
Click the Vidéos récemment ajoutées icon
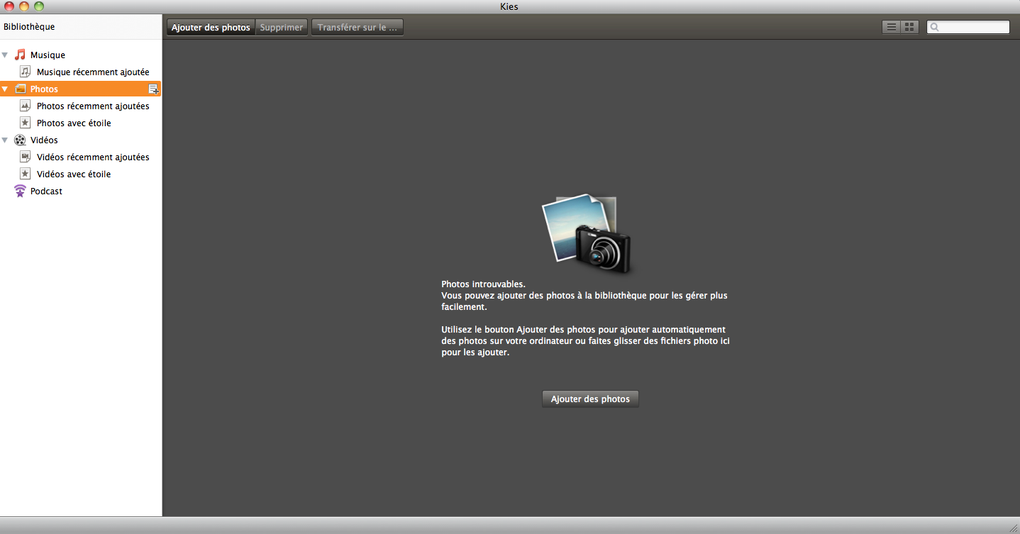[25, 157]
